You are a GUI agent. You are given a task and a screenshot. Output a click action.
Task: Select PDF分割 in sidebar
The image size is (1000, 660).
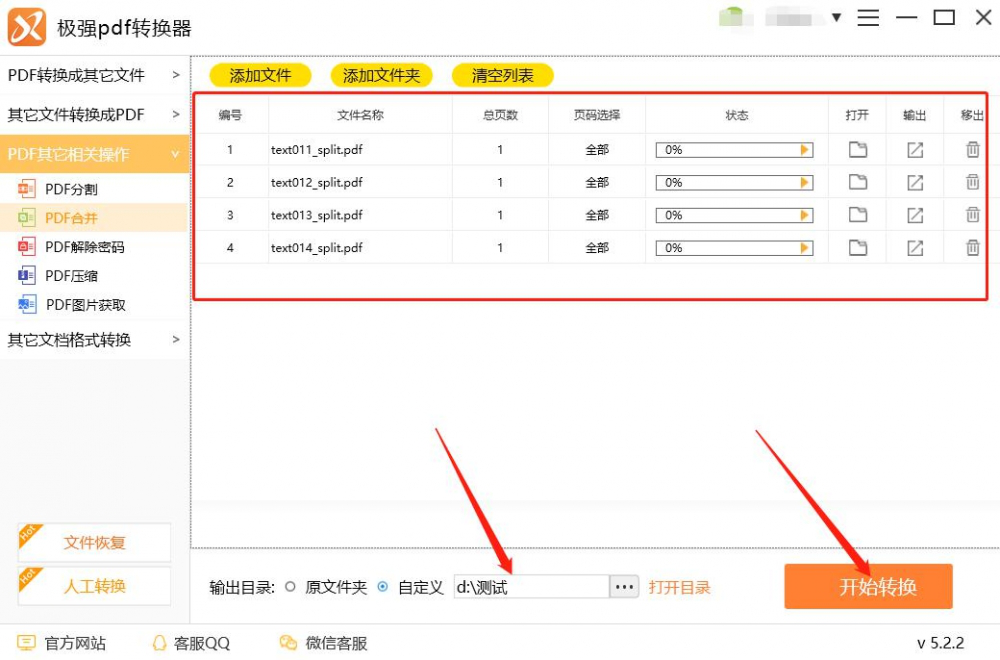(x=94, y=189)
